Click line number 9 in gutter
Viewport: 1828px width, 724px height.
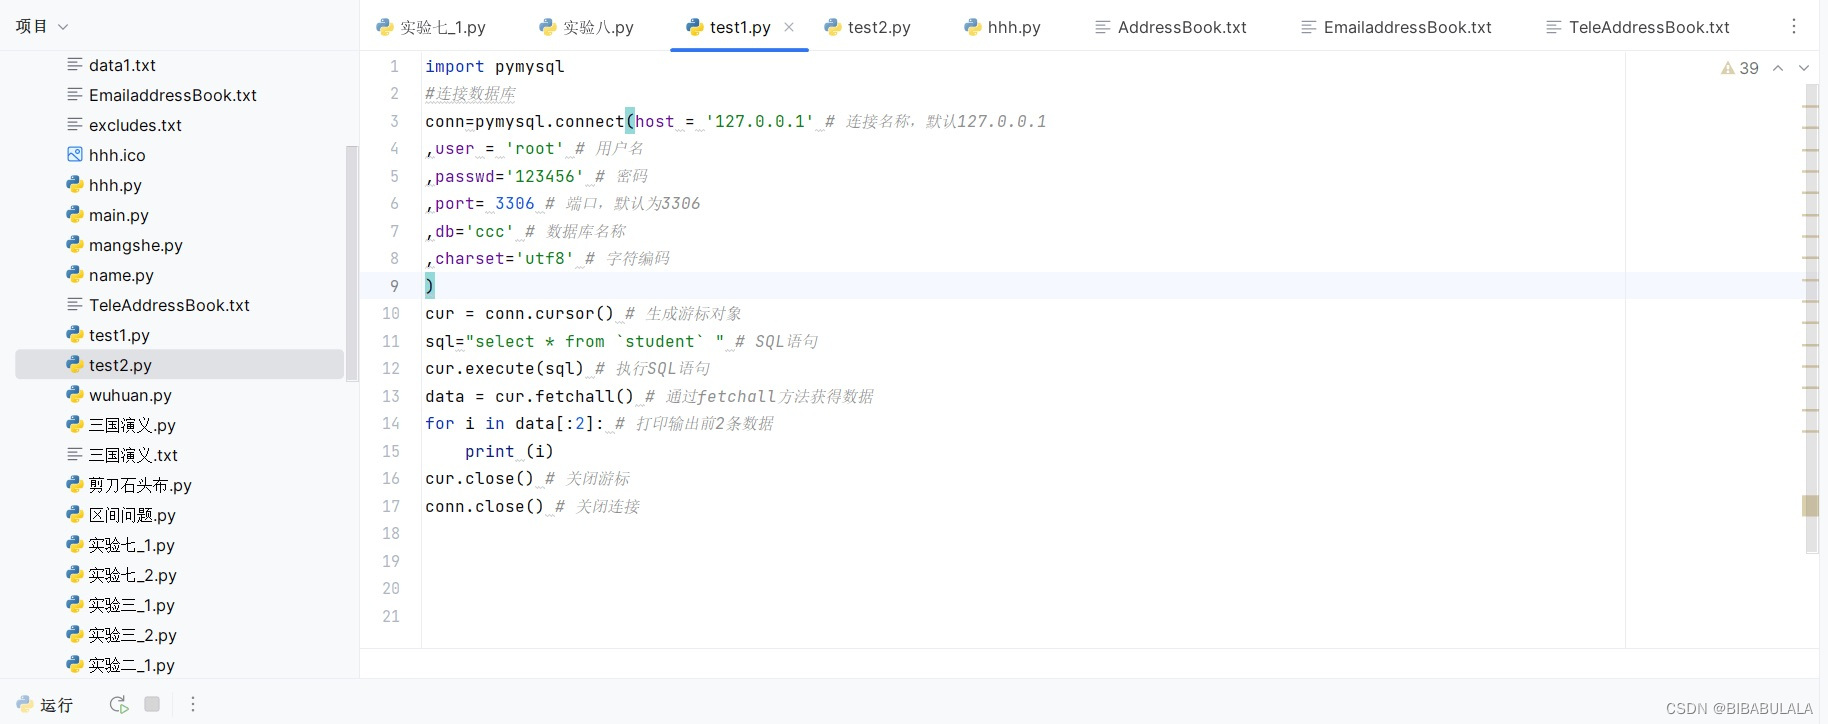(394, 286)
